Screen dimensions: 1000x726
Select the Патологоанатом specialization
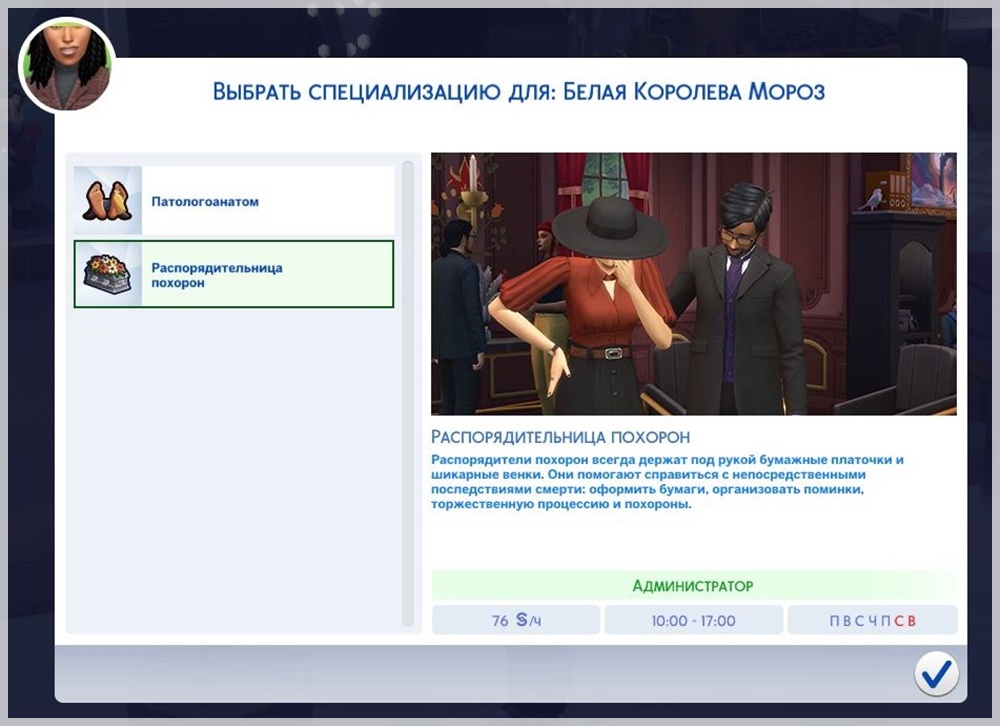[x=234, y=200]
